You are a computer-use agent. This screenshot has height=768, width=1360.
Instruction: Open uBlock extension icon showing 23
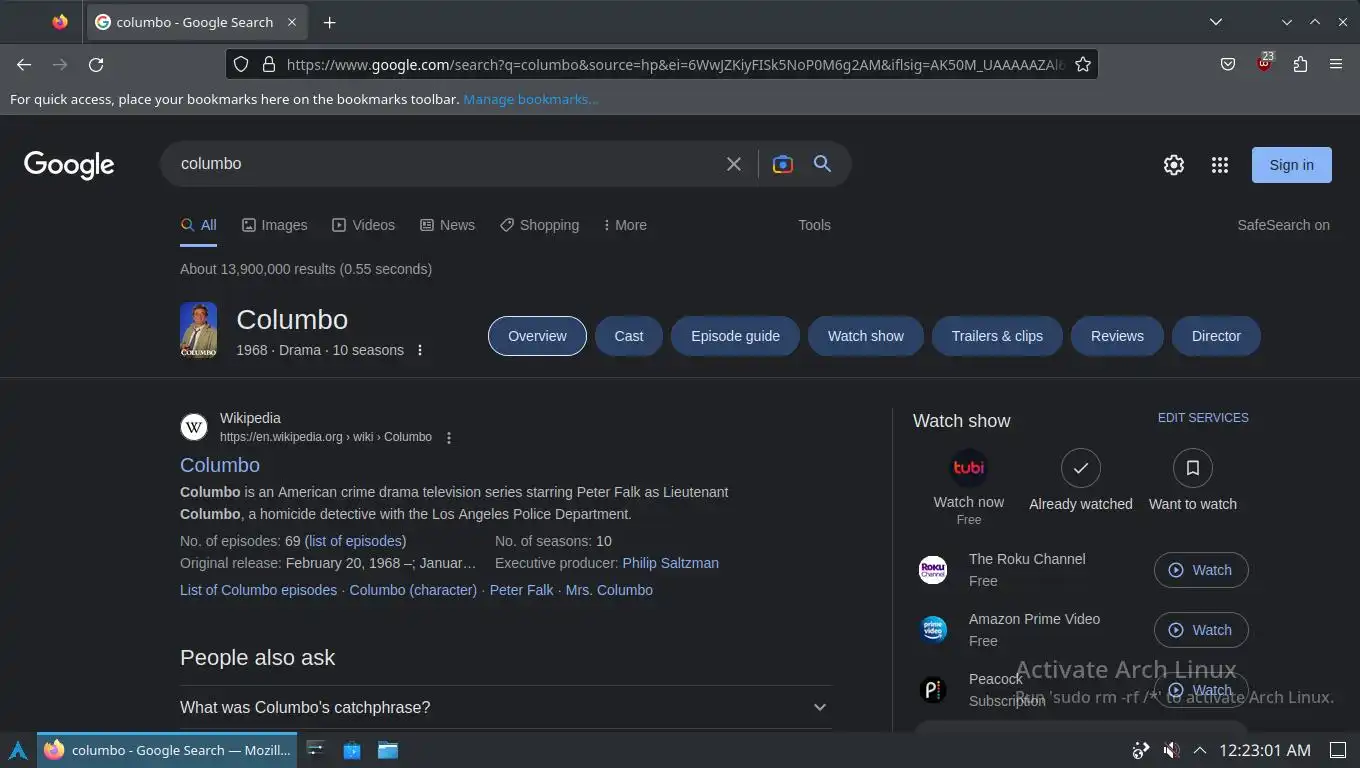coord(1264,63)
